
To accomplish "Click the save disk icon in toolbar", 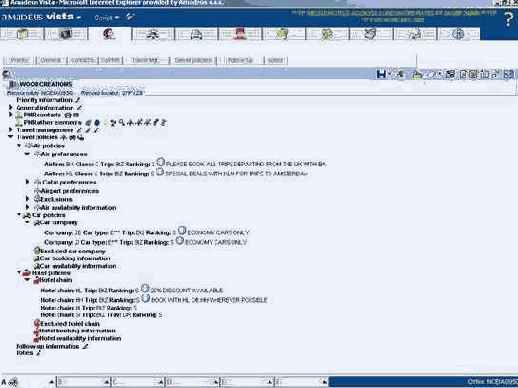I will pos(381,74).
